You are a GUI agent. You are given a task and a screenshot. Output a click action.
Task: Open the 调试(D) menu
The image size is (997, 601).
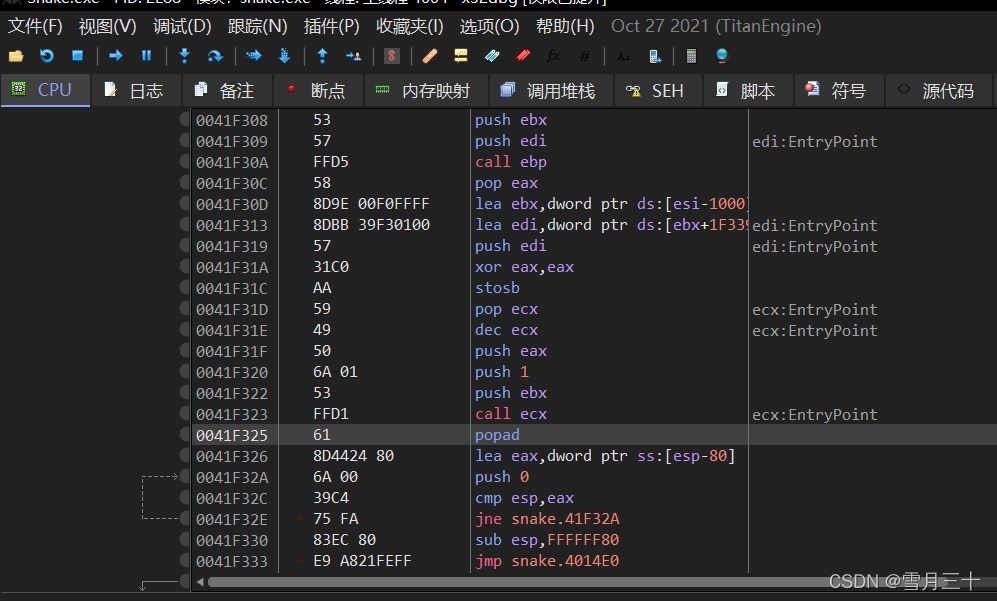(x=182, y=26)
